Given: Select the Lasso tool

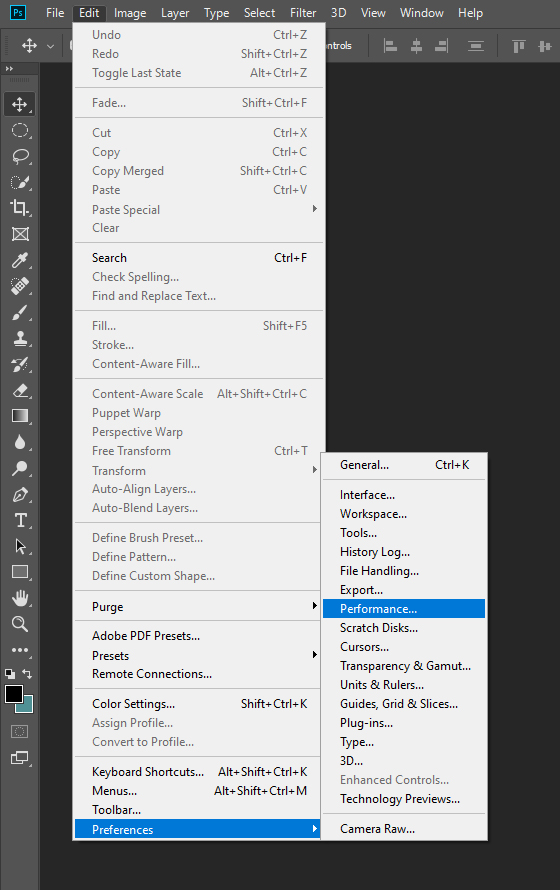Looking at the screenshot, I should pyautogui.click(x=20, y=156).
